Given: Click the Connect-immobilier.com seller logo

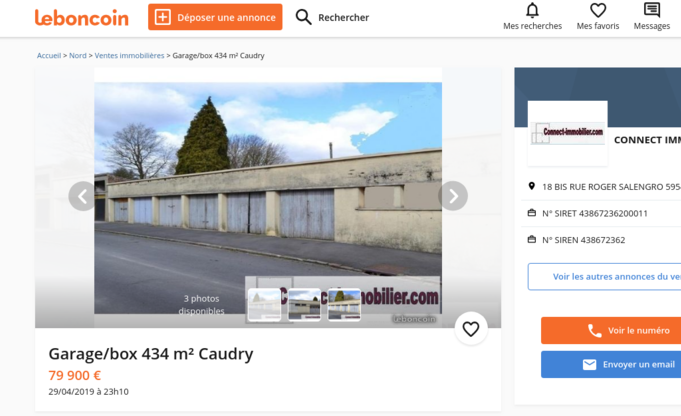Looking at the screenshot, I should coord(567,133).
